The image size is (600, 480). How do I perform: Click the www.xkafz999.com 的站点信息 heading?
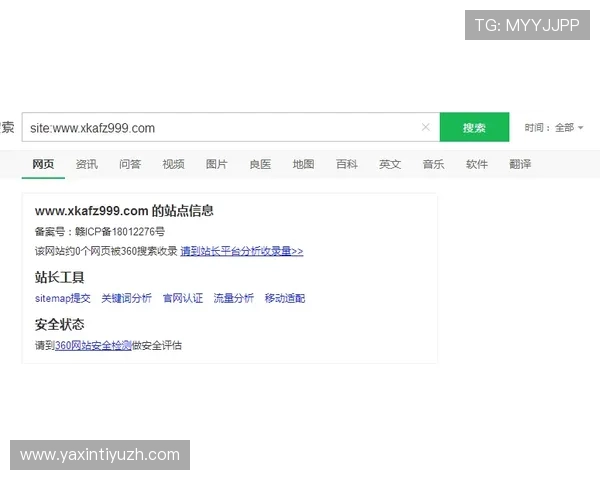pyautogui.click(x=124, y=211)
